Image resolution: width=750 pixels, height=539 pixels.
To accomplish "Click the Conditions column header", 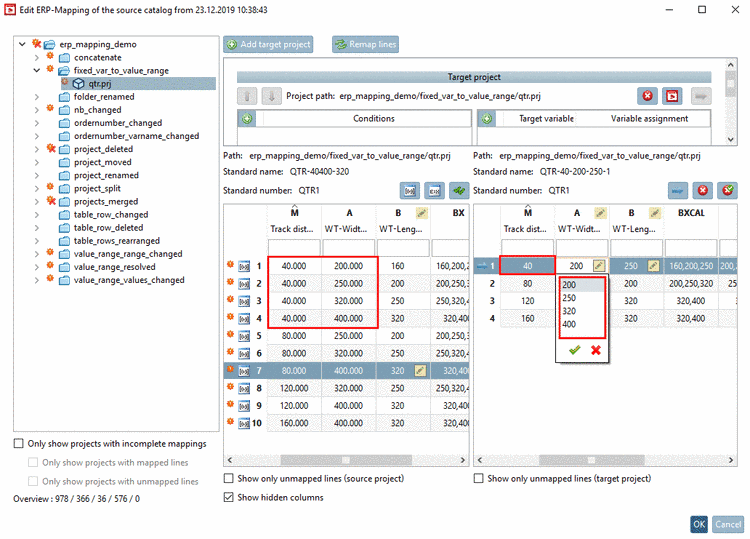I will pos(374,119).
